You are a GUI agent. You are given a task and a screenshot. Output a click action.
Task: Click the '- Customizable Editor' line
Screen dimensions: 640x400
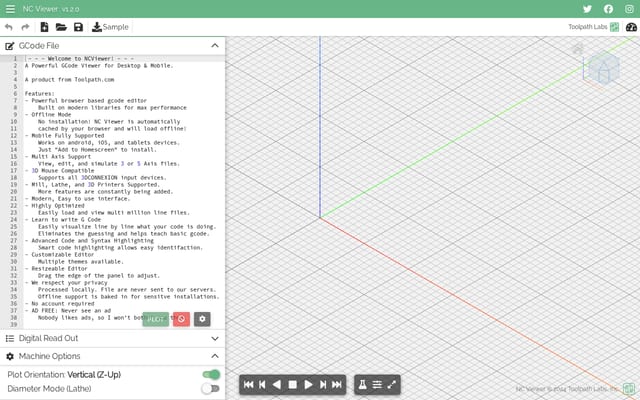[59, 255]
